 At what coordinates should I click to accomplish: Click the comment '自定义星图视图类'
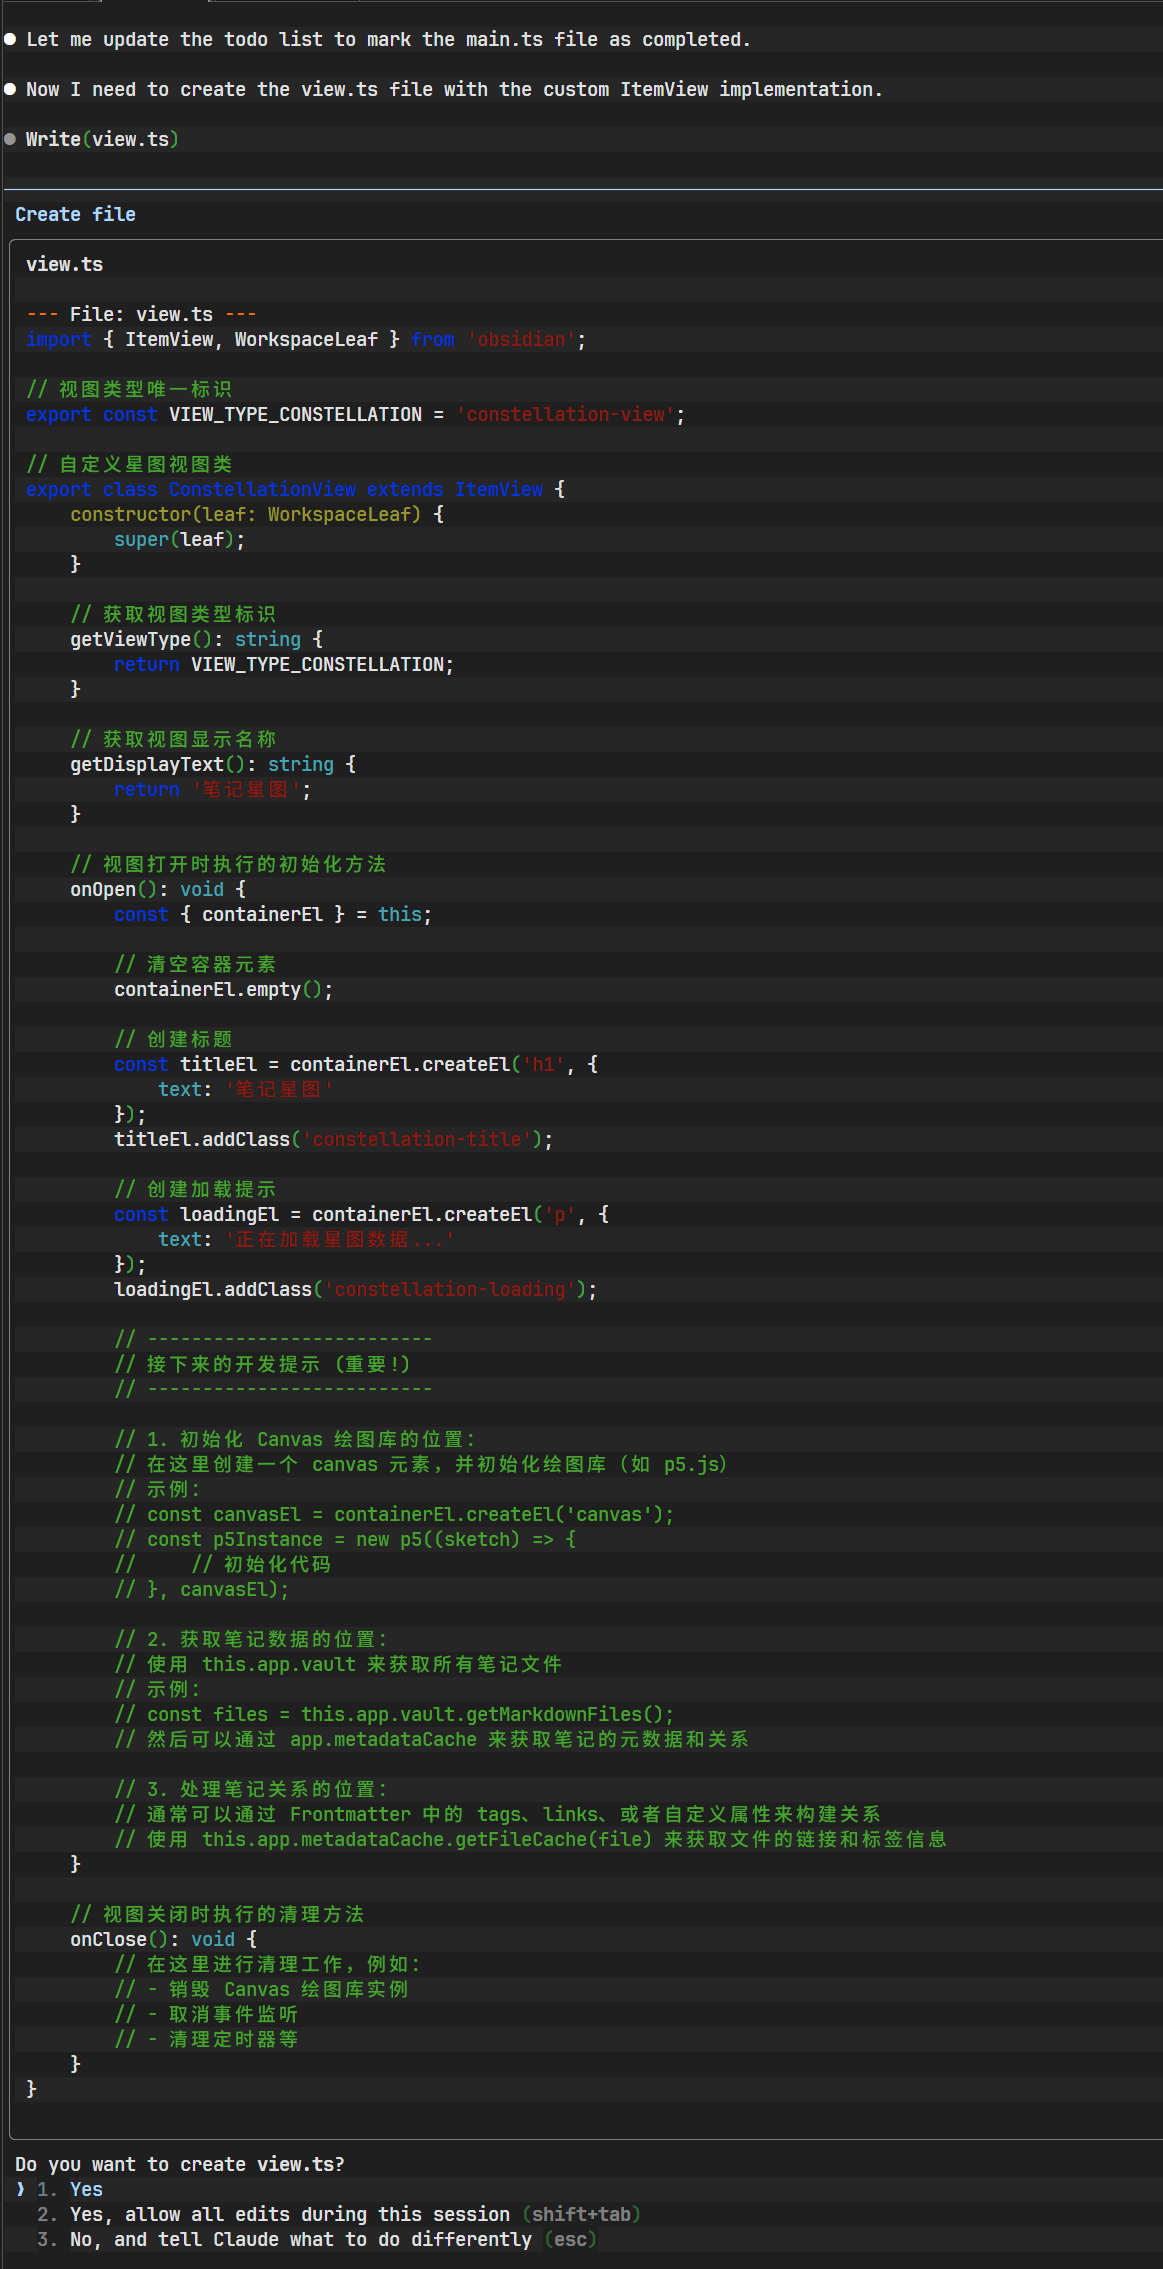tap(129, 464)
